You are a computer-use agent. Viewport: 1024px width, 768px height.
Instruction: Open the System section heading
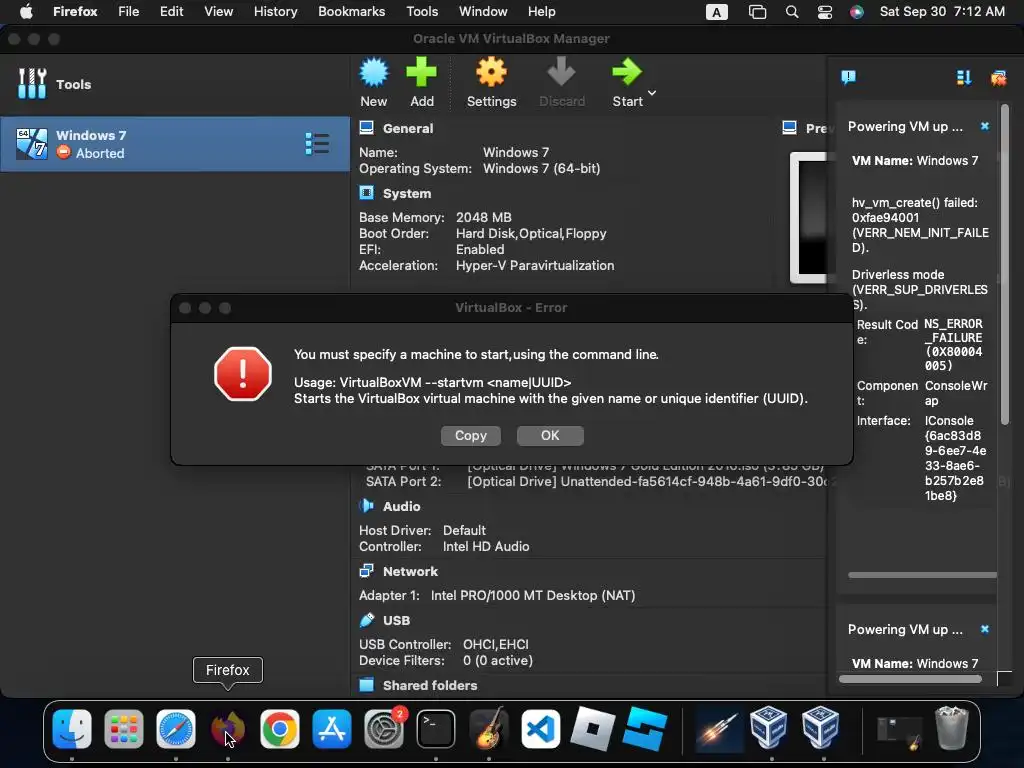[x=407, y=193]
